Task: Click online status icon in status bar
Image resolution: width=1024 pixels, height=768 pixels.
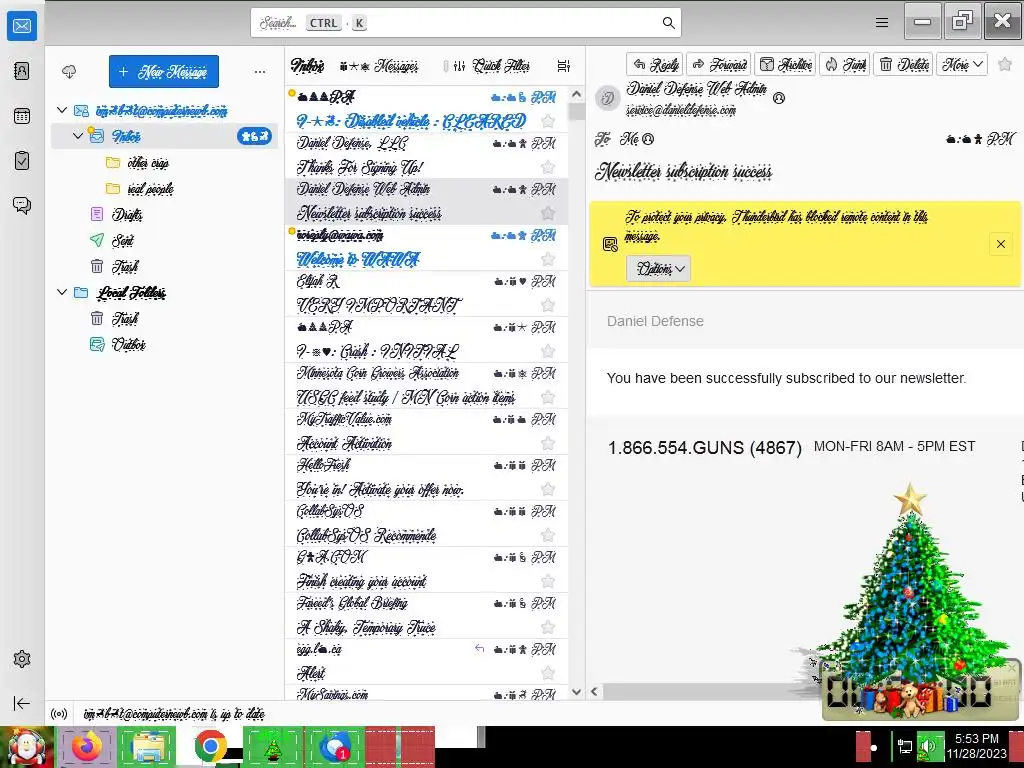Action: tap(59, 714)
